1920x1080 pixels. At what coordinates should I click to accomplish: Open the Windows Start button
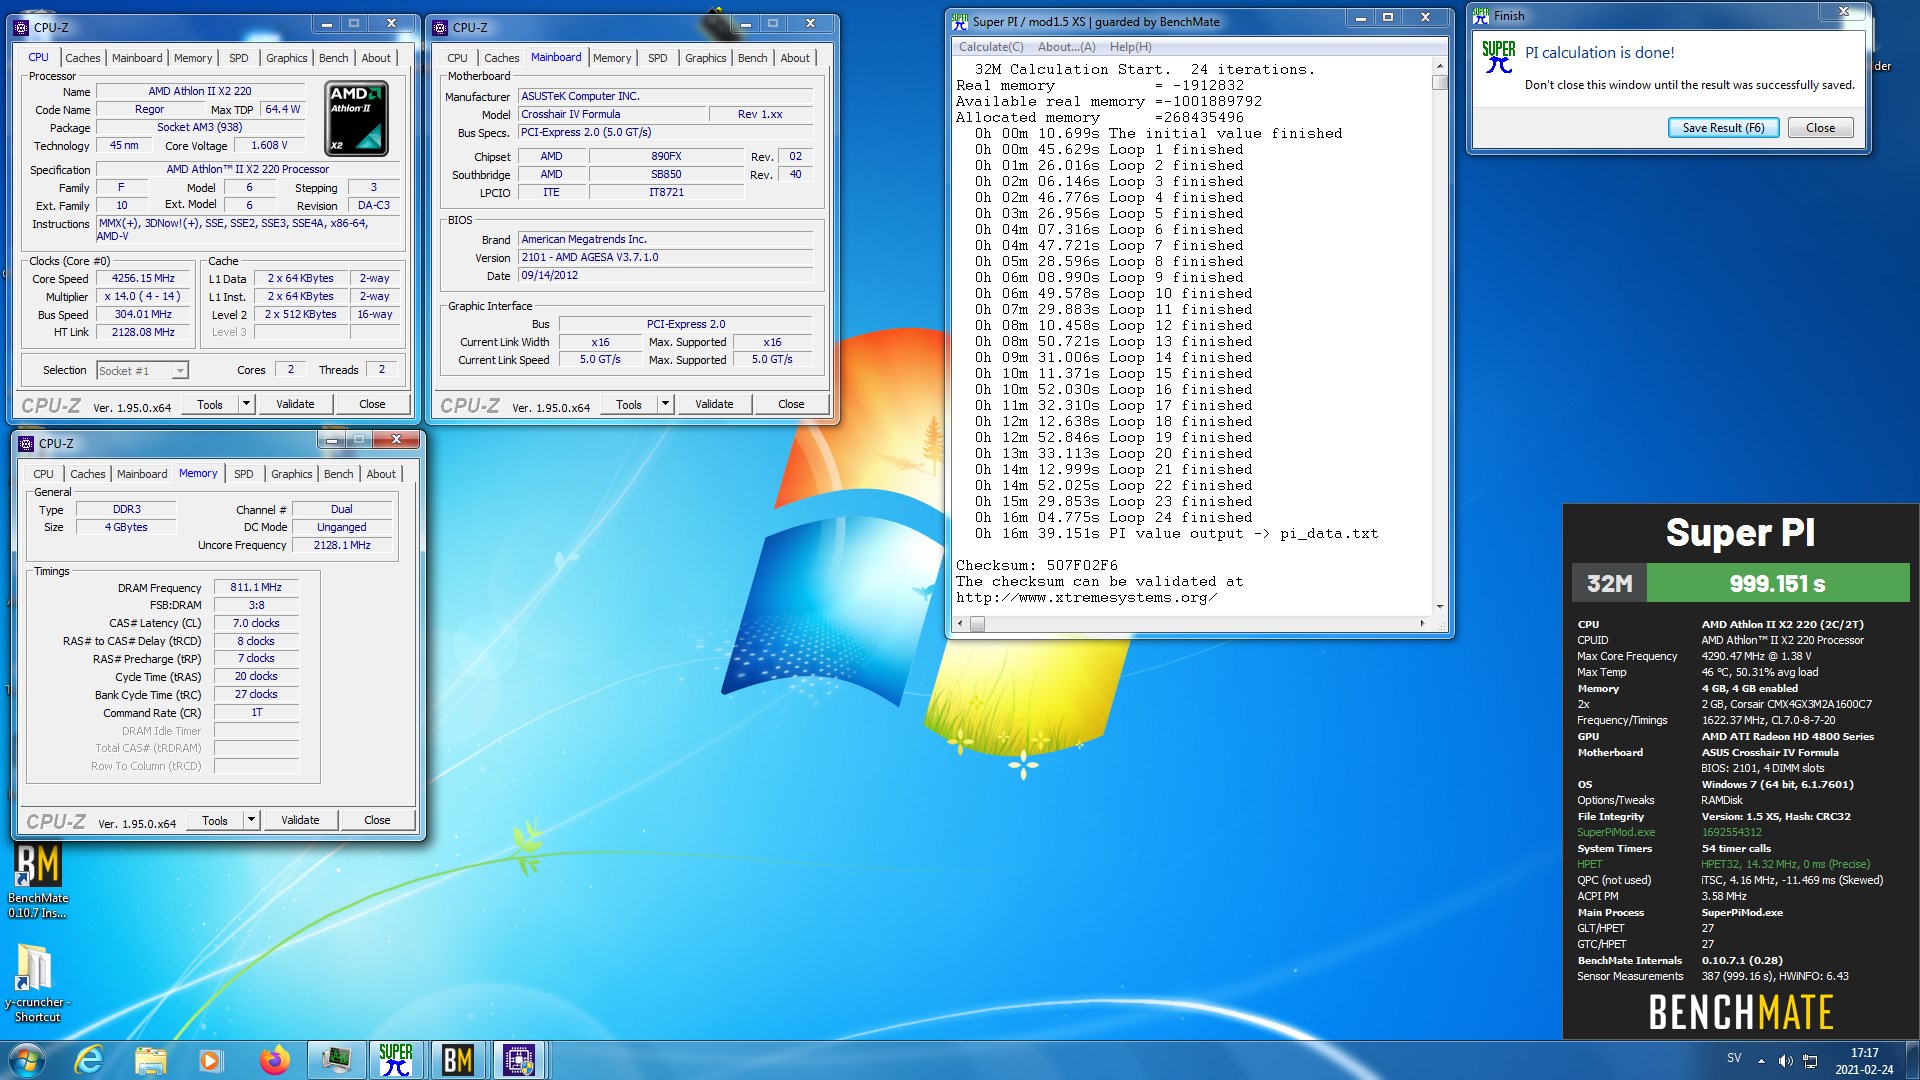[27, 1060]
